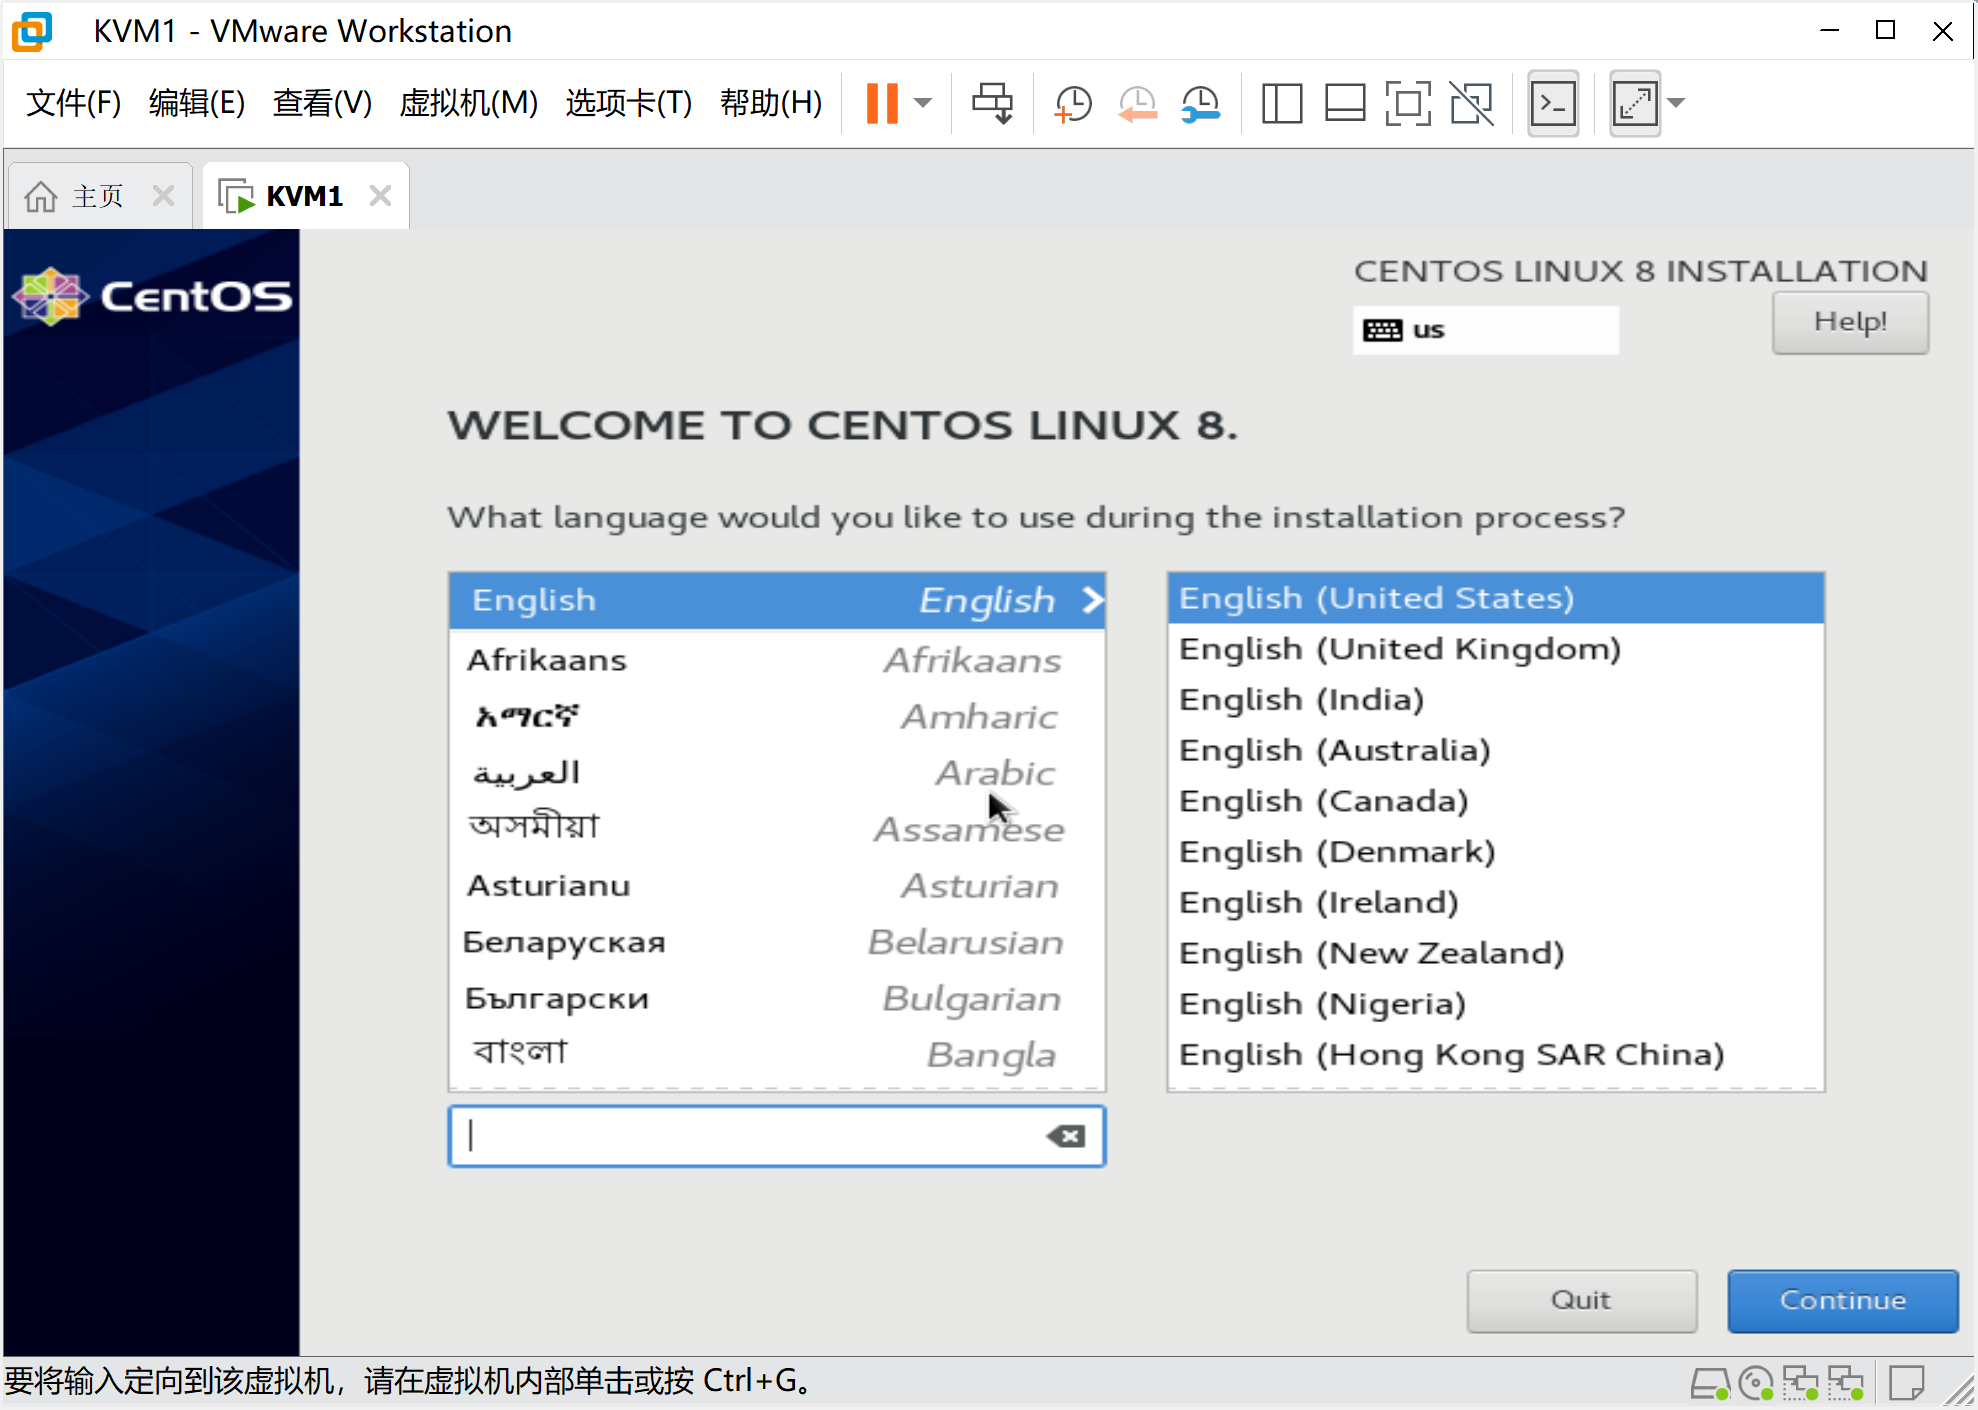The width and height of the screenshot is (1978, 1410).
Task: Expand the stretch display dropdown arrow
Action: 1677,103
